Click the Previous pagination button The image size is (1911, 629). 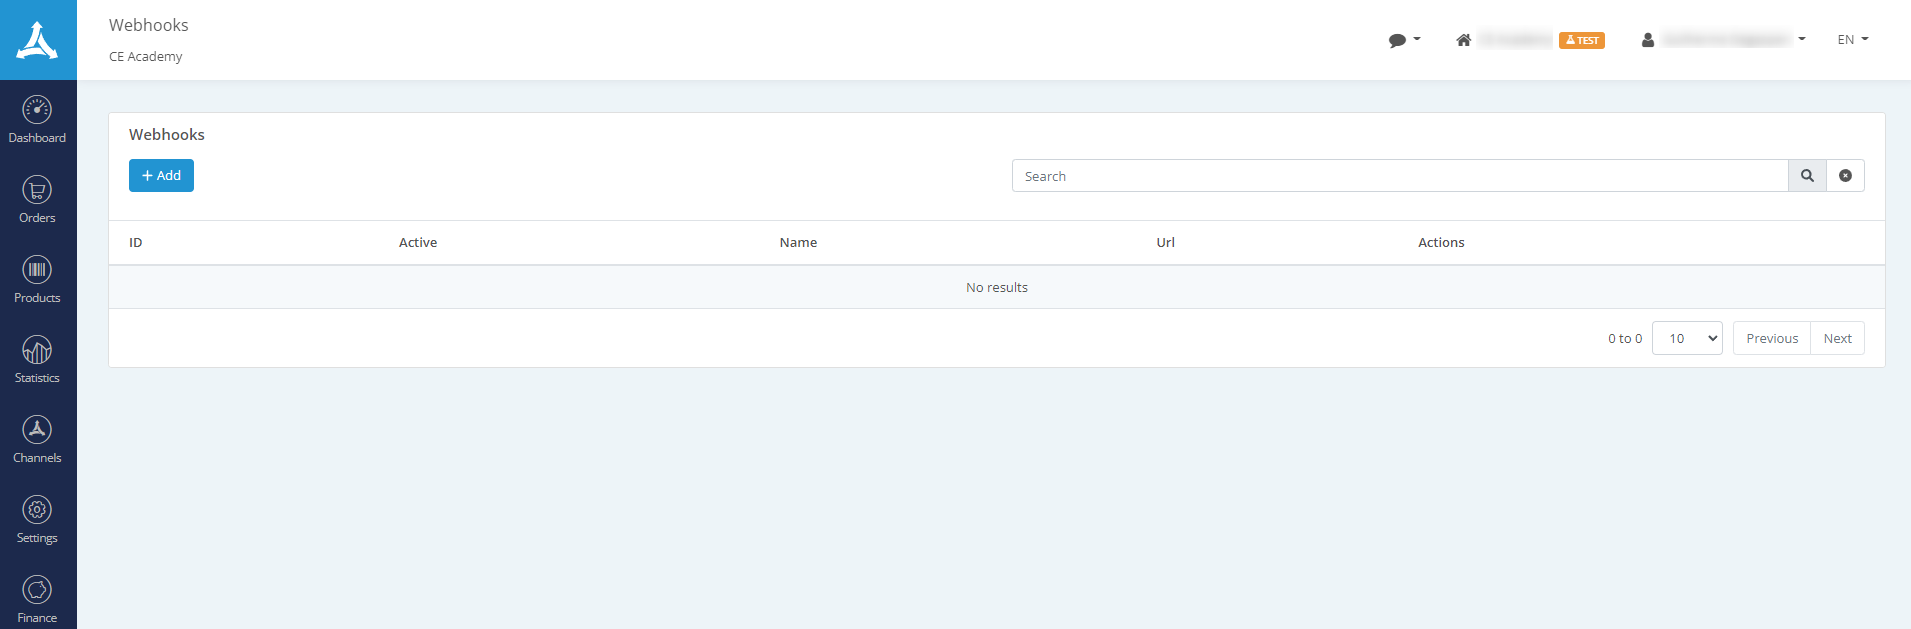pos(1771,339)
